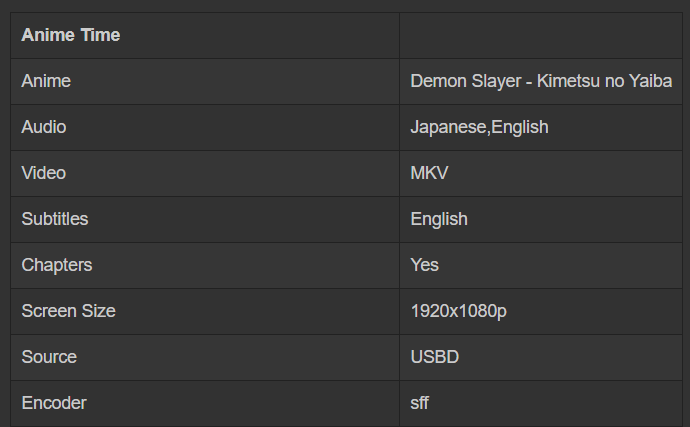Select the Source row label

[49, 357]
